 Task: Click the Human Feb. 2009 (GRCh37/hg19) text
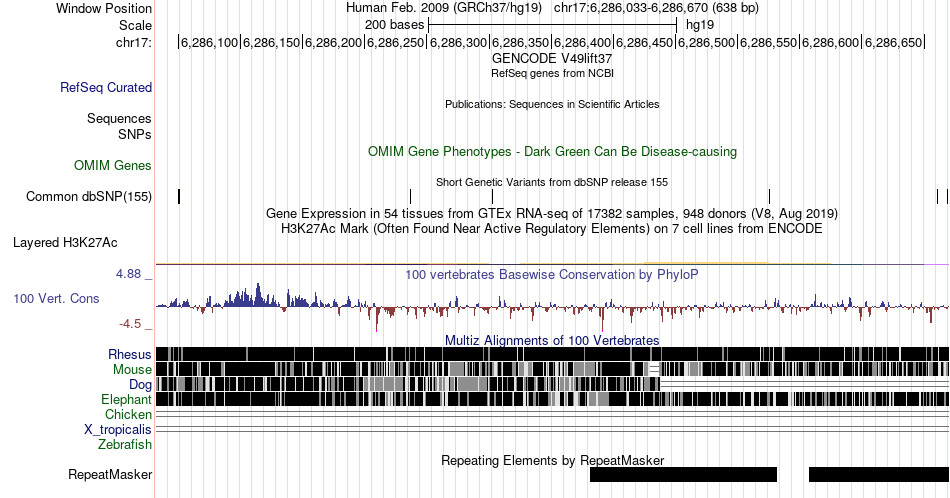click(445, 8)
